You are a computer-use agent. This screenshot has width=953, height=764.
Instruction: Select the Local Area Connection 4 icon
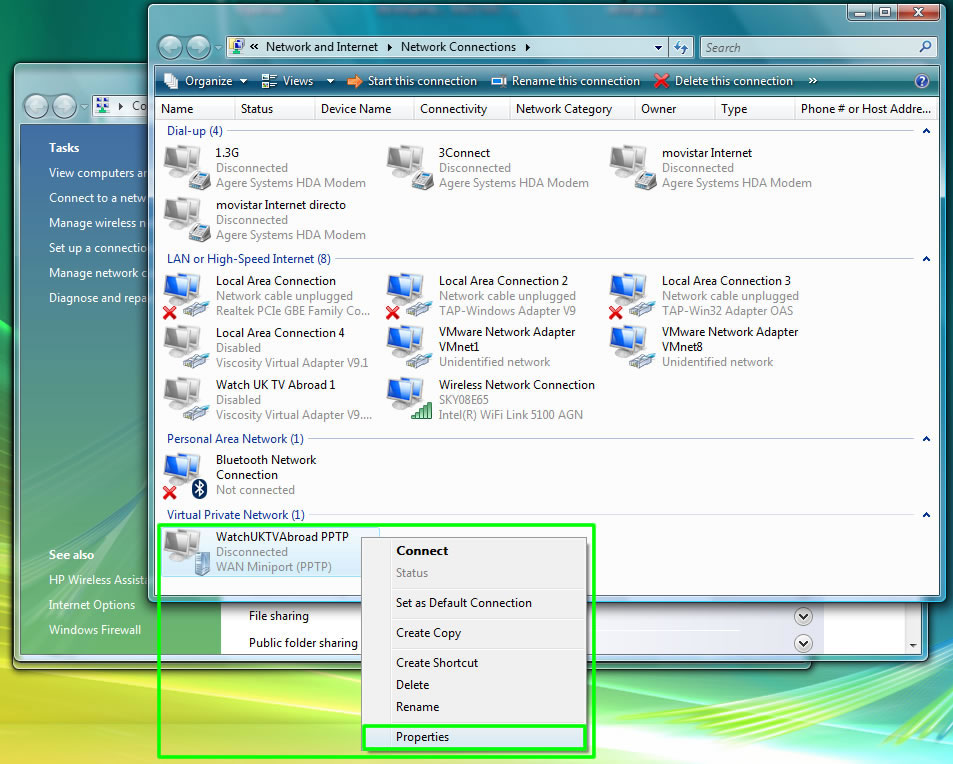pyautogui.click(x=187, y=348)
